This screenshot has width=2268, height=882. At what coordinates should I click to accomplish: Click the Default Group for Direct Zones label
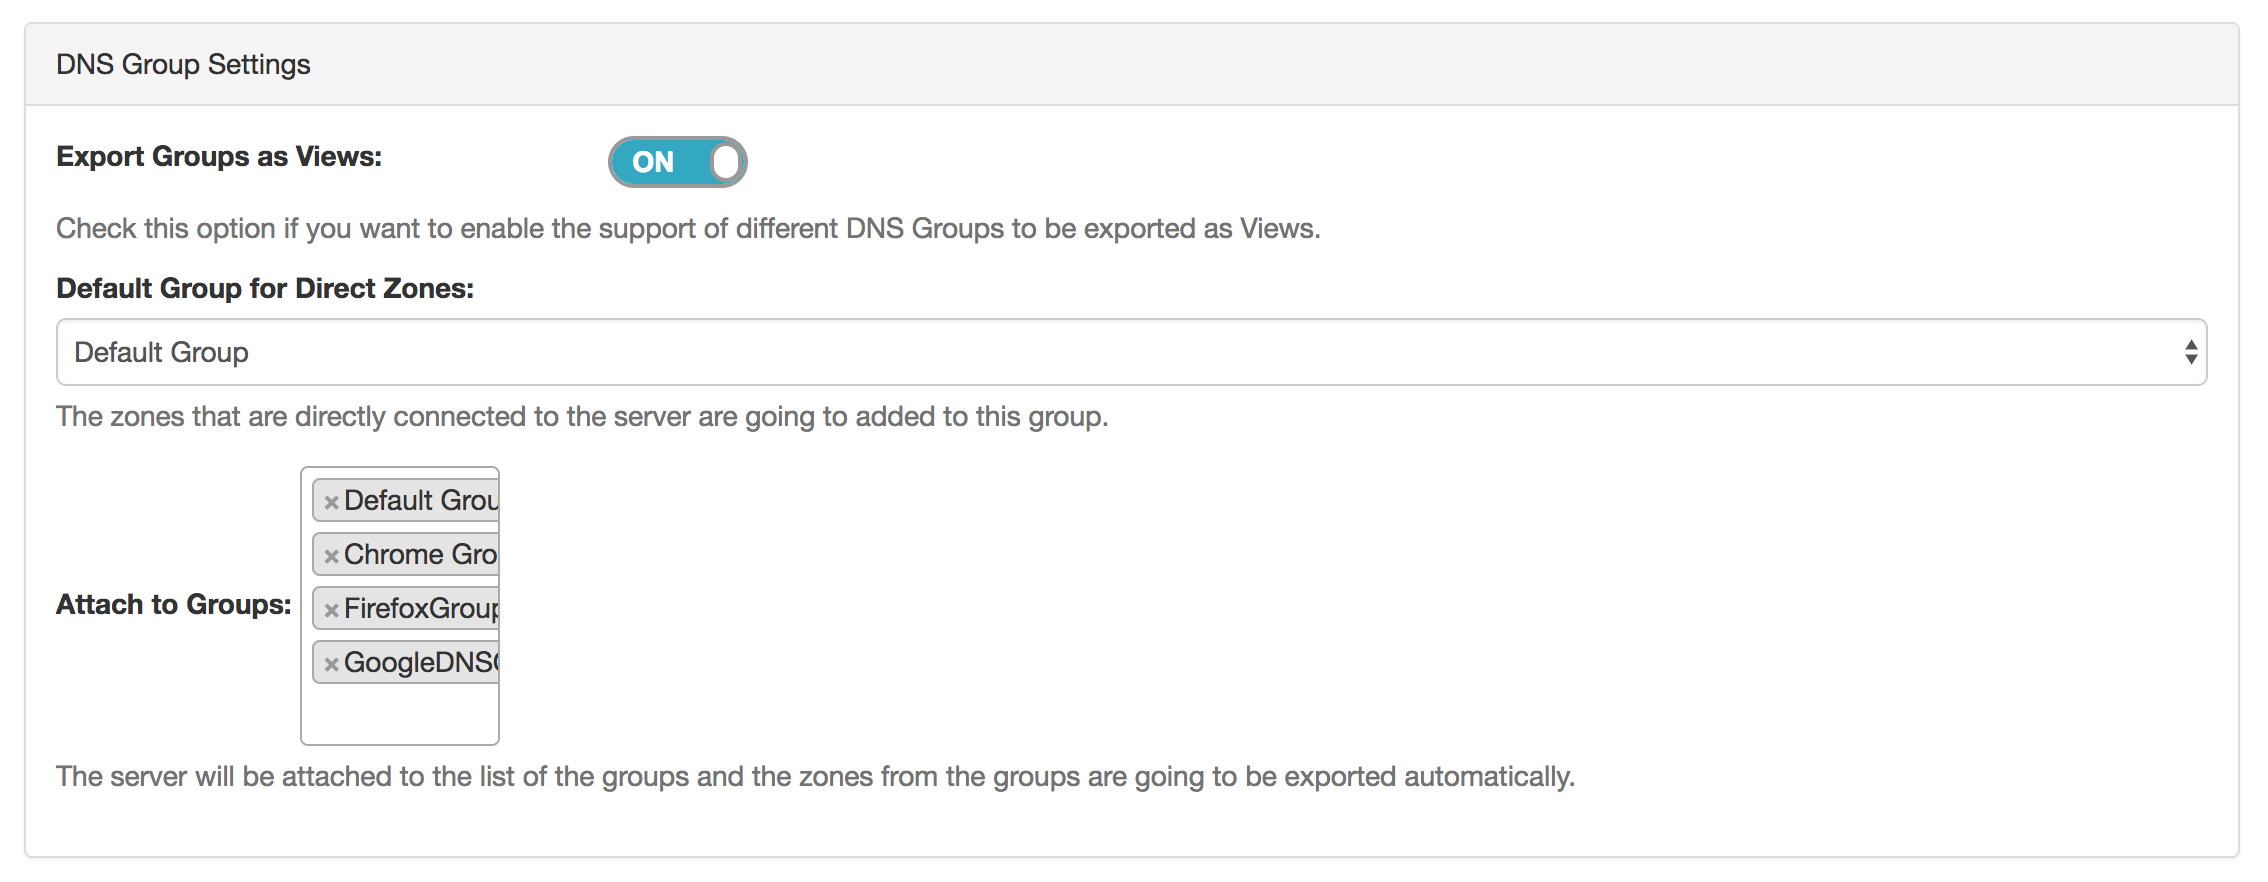pos(265,288)
